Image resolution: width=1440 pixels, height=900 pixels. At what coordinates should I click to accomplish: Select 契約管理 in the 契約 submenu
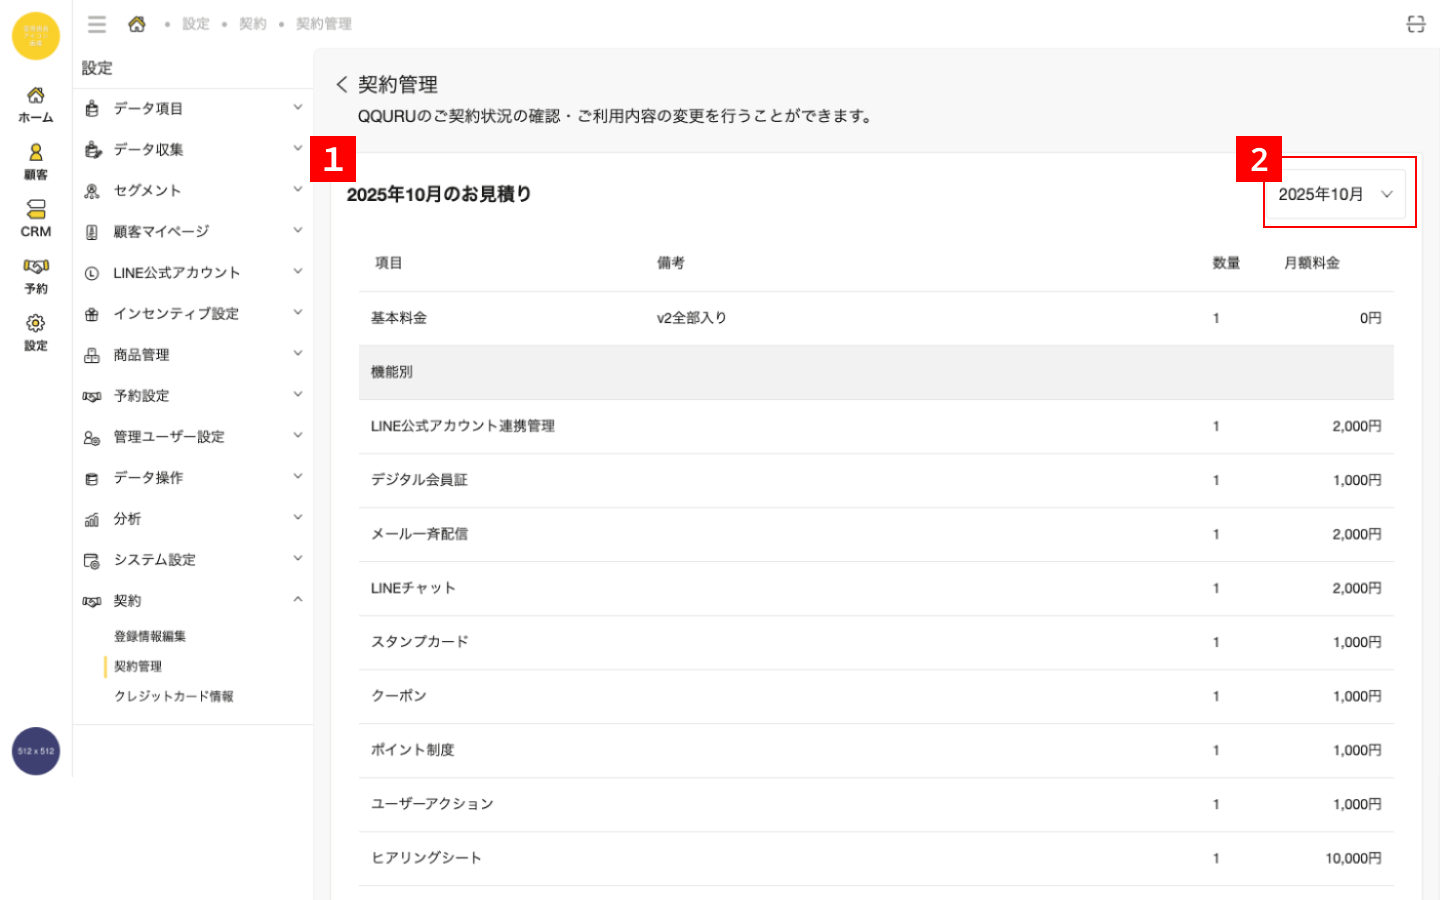click(138, 666)
